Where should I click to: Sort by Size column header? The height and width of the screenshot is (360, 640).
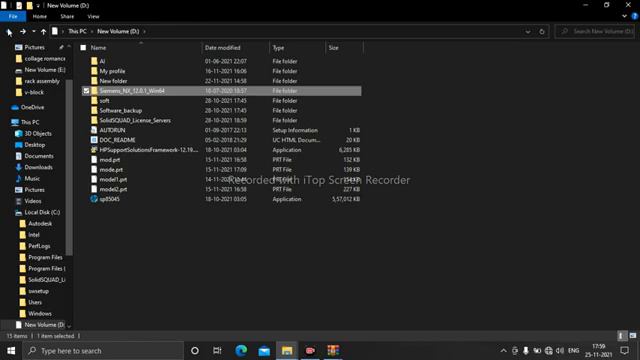pos(333,48)
